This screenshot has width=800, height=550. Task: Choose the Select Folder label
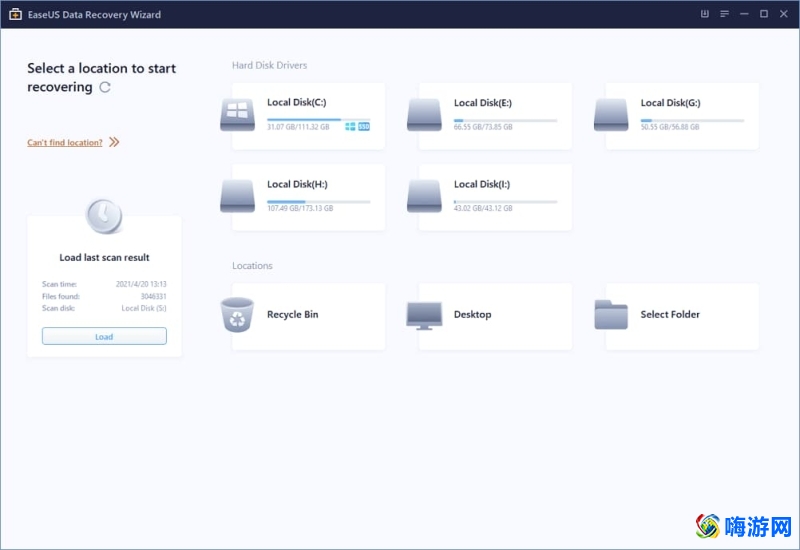(670, 314)
